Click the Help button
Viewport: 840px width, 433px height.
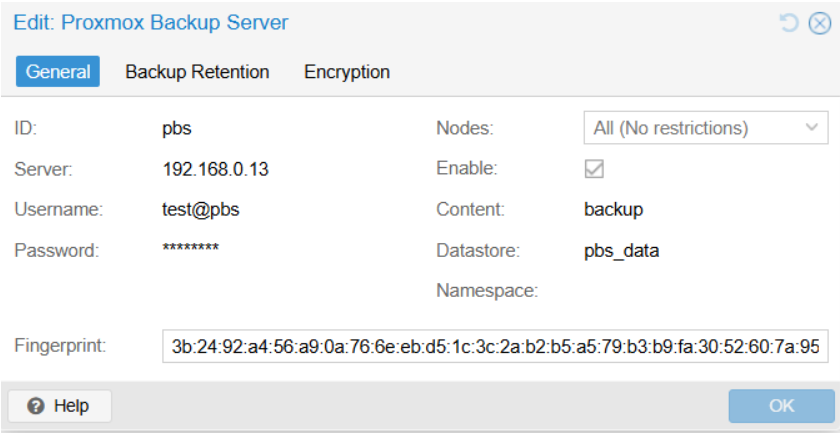click(59, 406)
